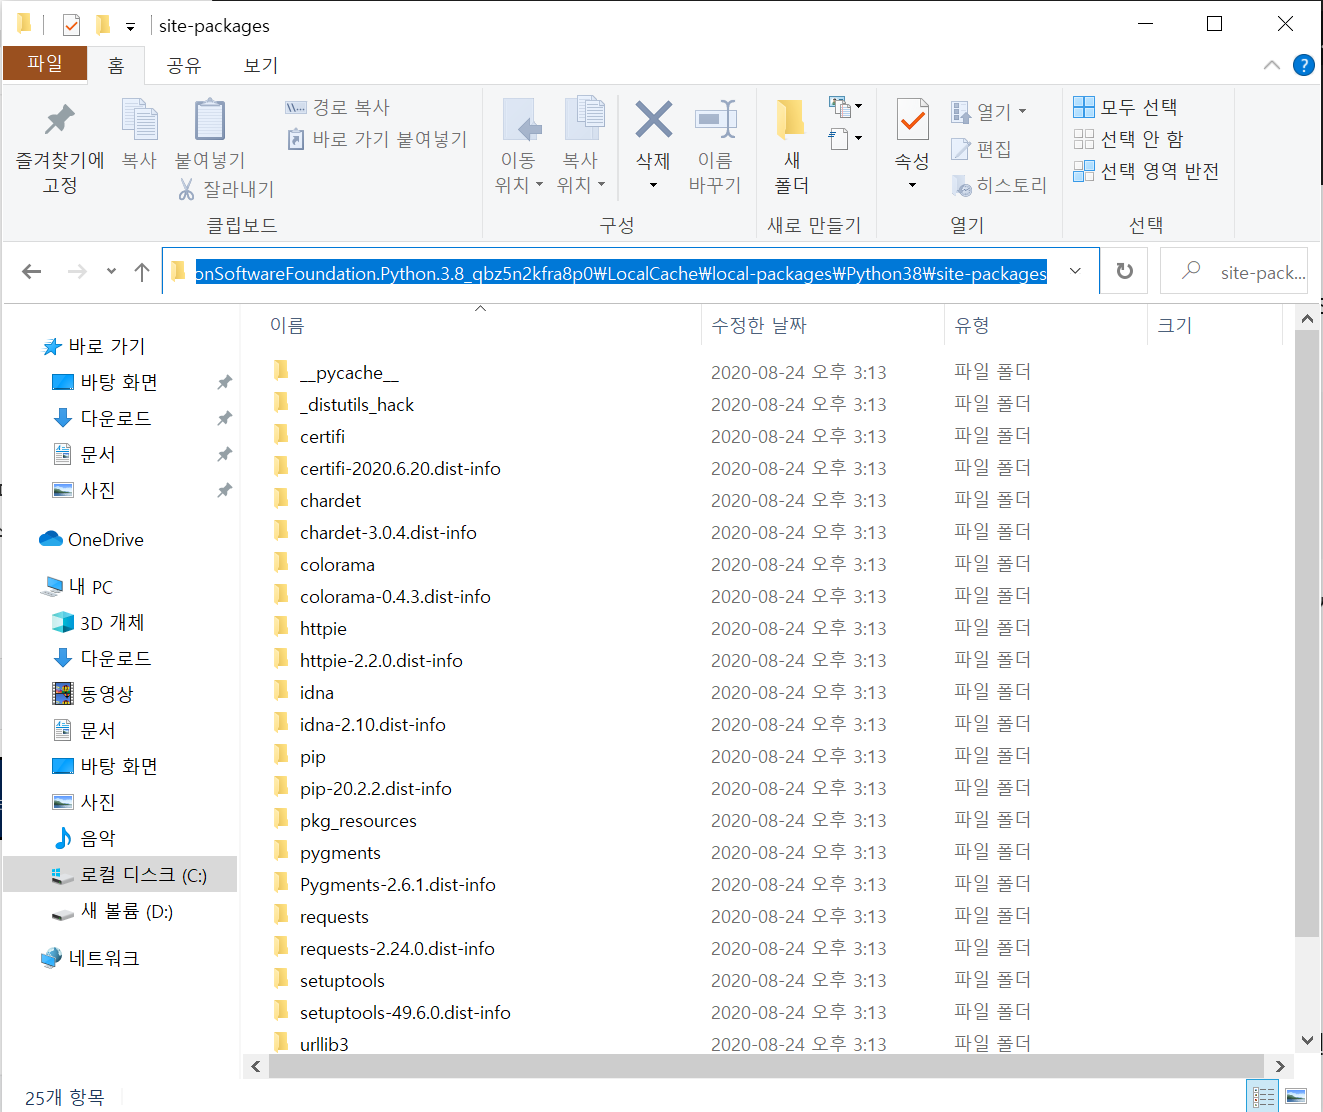Select the httpie-2.2.0.dist-info folder

[381, 660]
